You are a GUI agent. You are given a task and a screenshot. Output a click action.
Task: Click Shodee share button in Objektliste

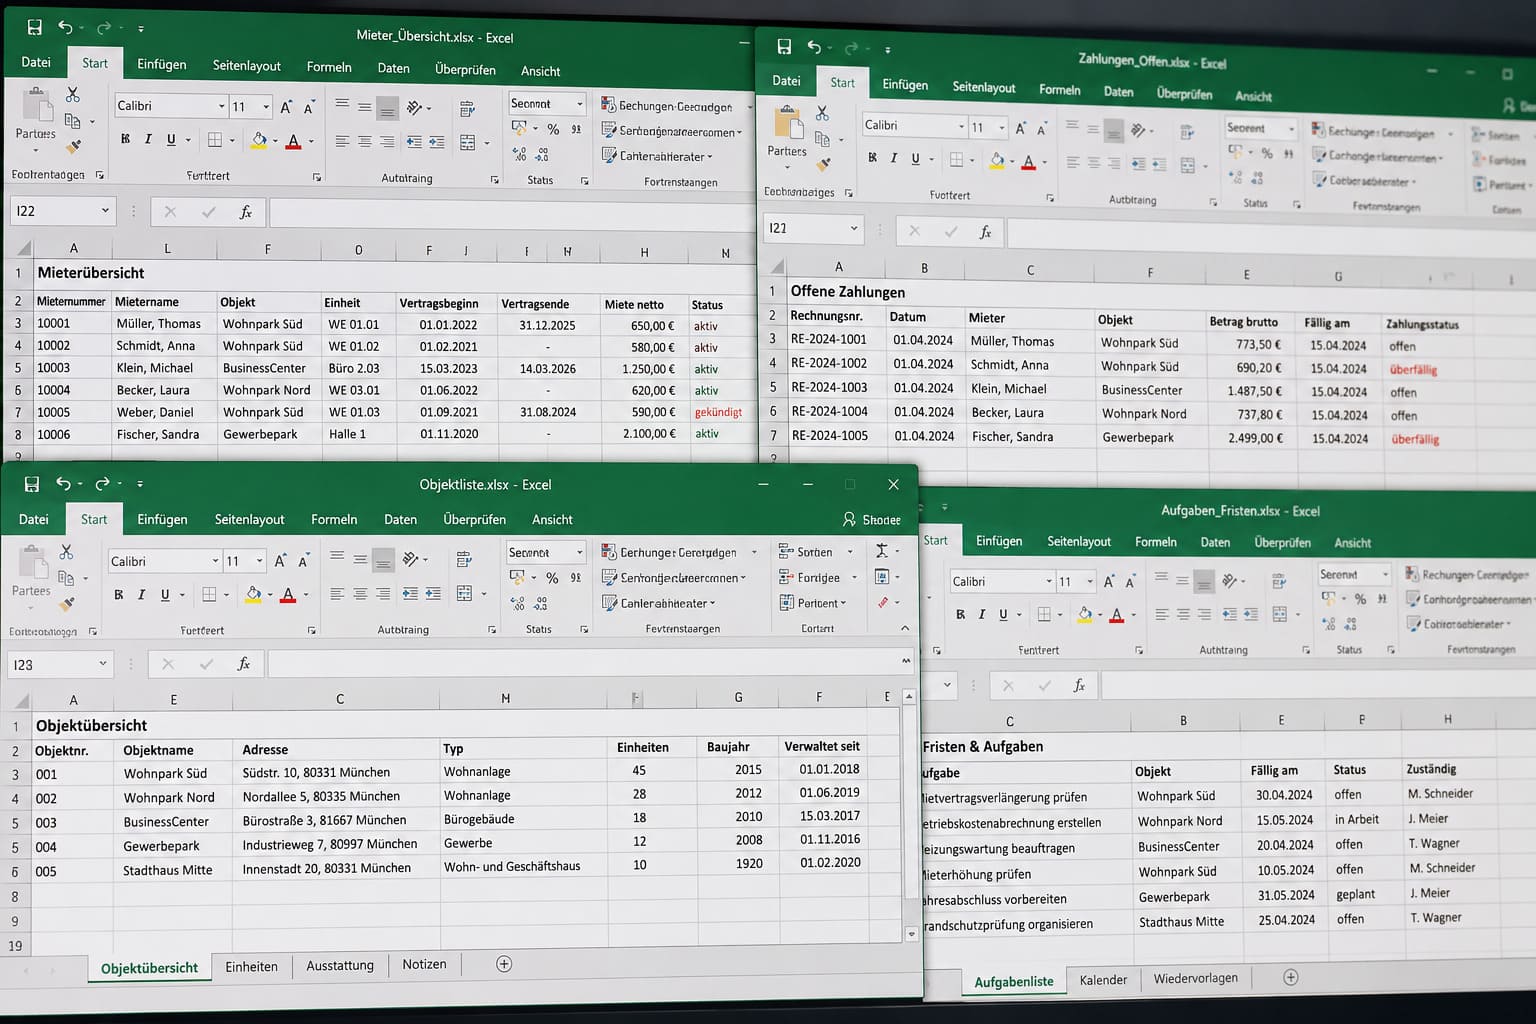coord(871,520)
